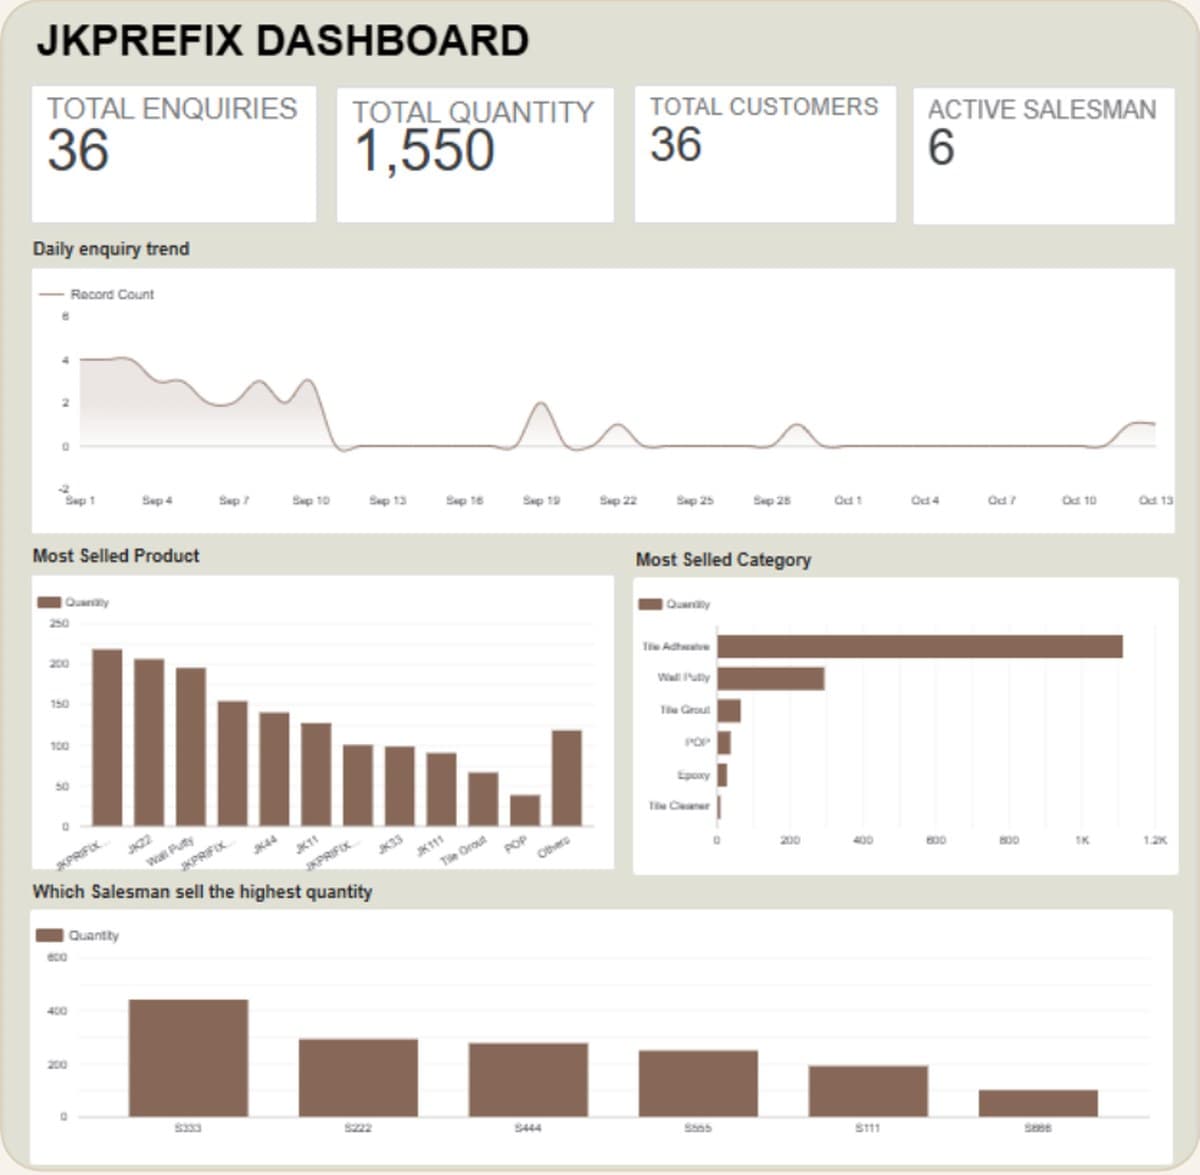Click the Record Count legend line marker

point(51,294)
